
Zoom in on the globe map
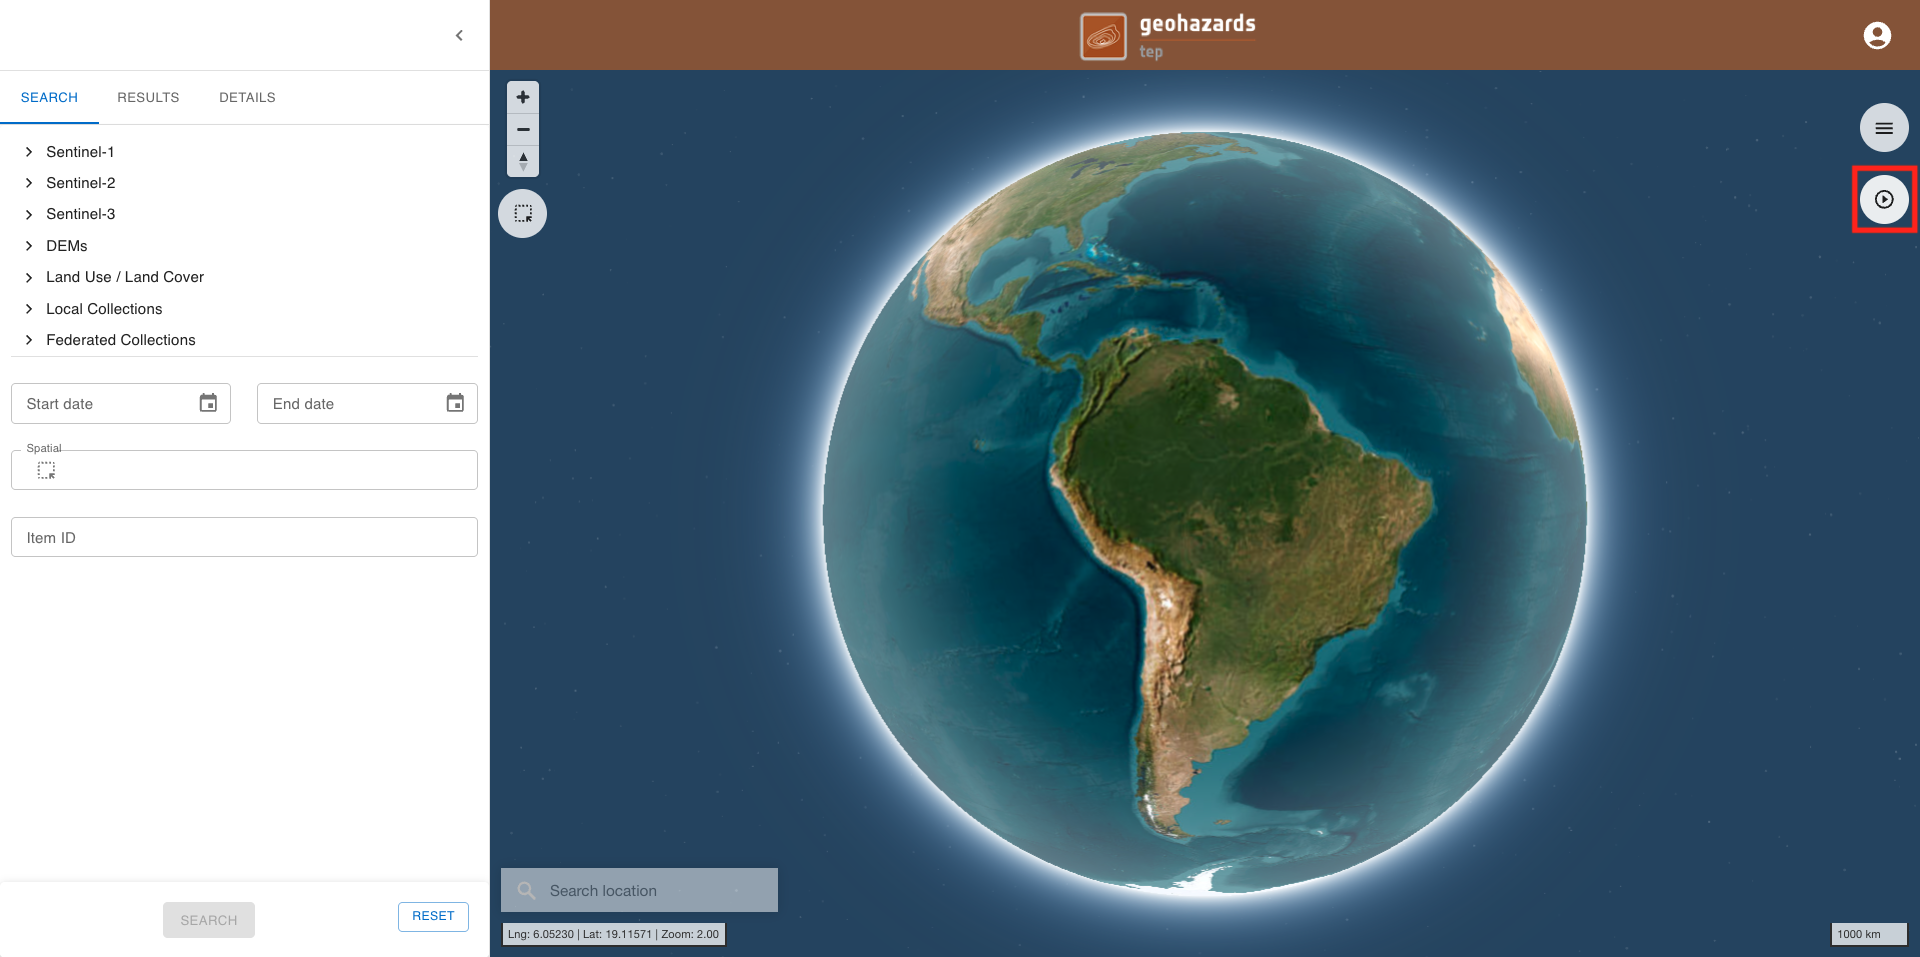pyautogui.click(x=523, y=97)
